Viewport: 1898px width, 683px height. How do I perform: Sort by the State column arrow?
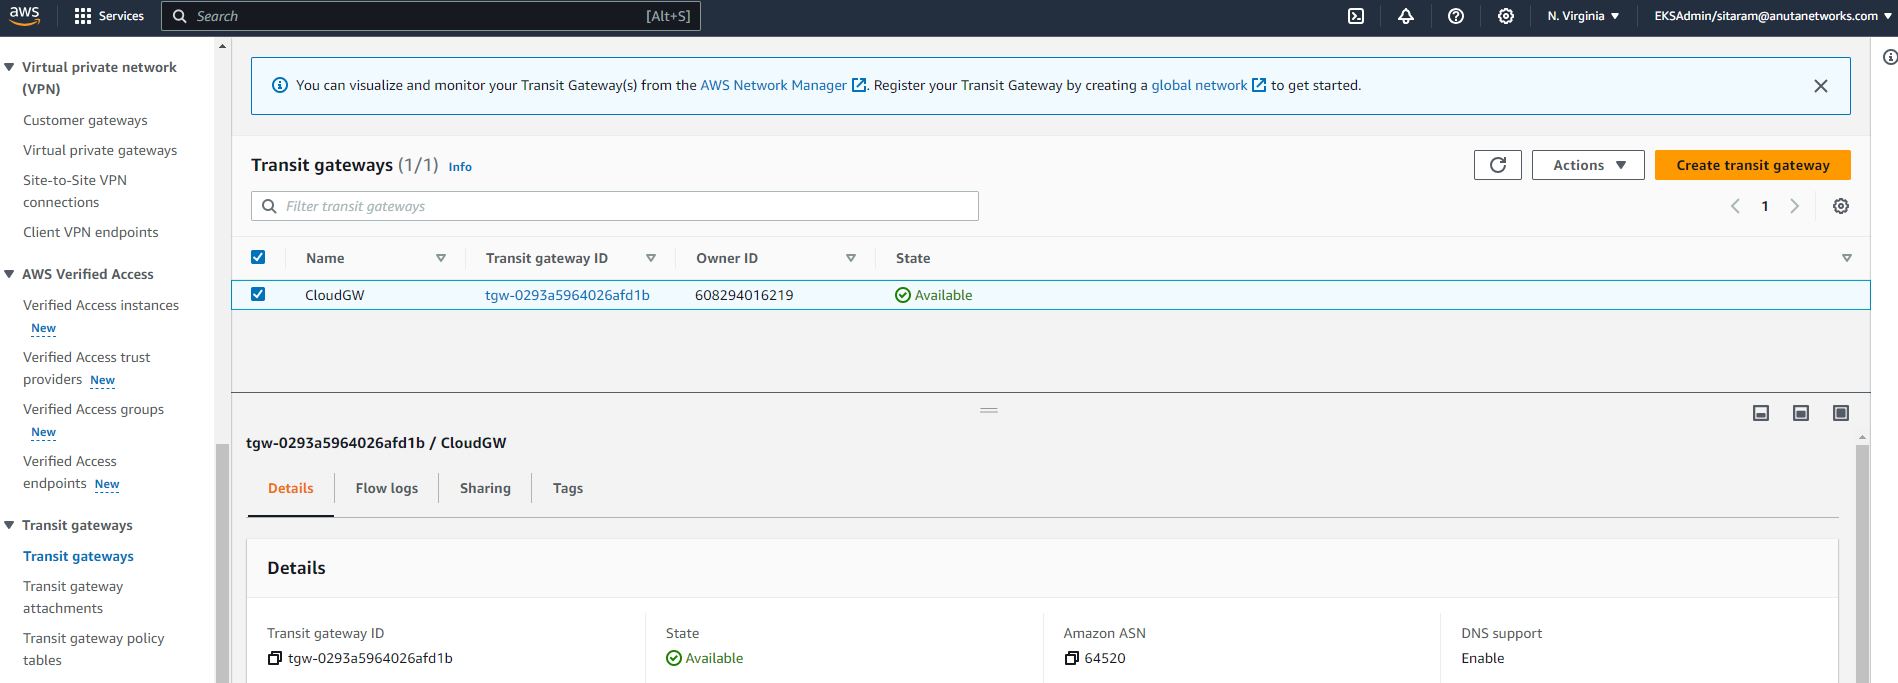point(1847,258)
